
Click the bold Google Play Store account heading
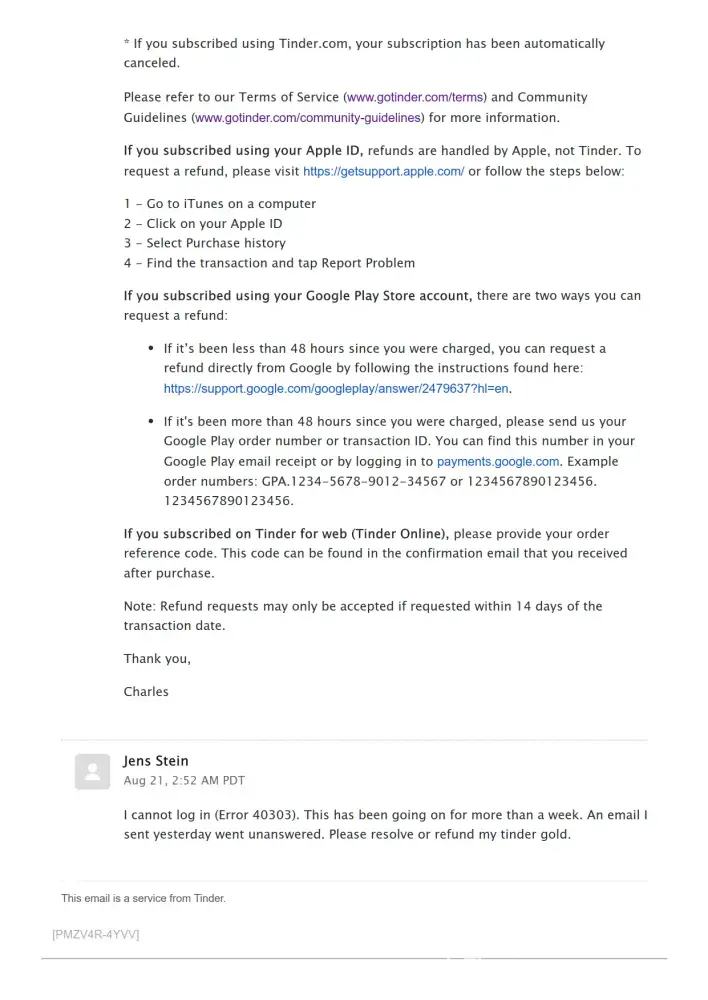pyautogui.click(x=298, y=296)
